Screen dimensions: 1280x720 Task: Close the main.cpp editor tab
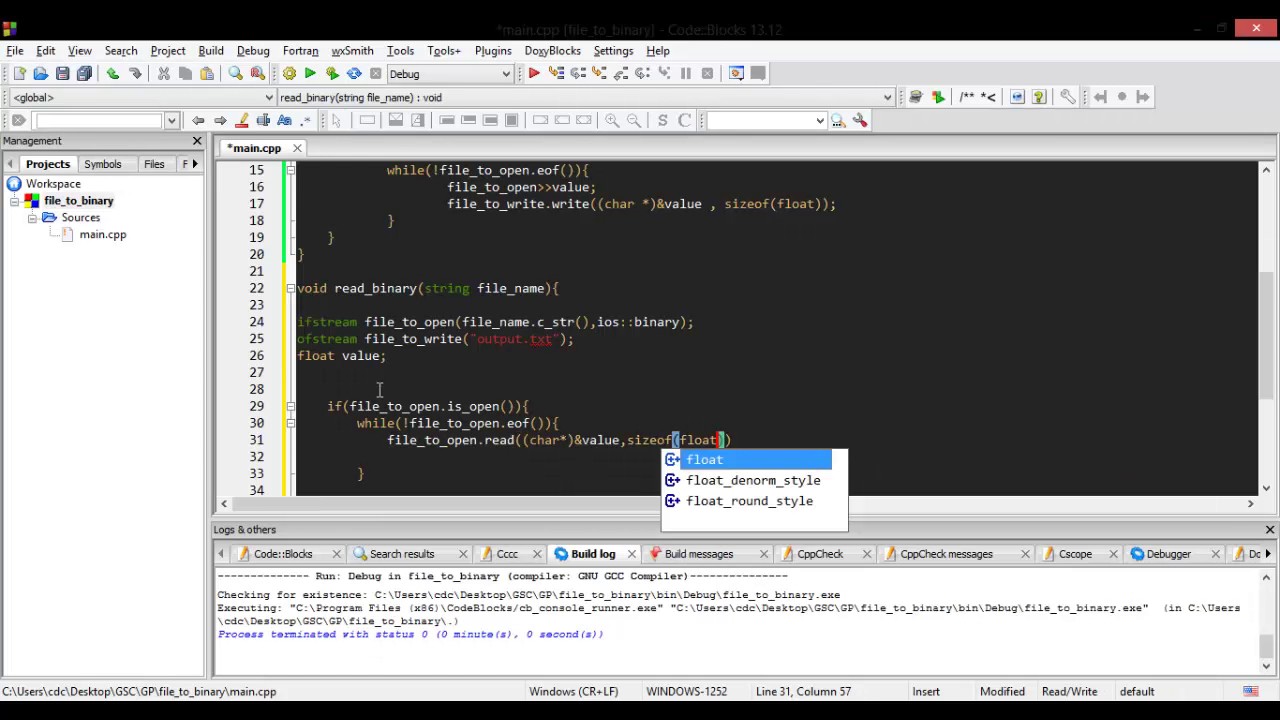point(297,148)
